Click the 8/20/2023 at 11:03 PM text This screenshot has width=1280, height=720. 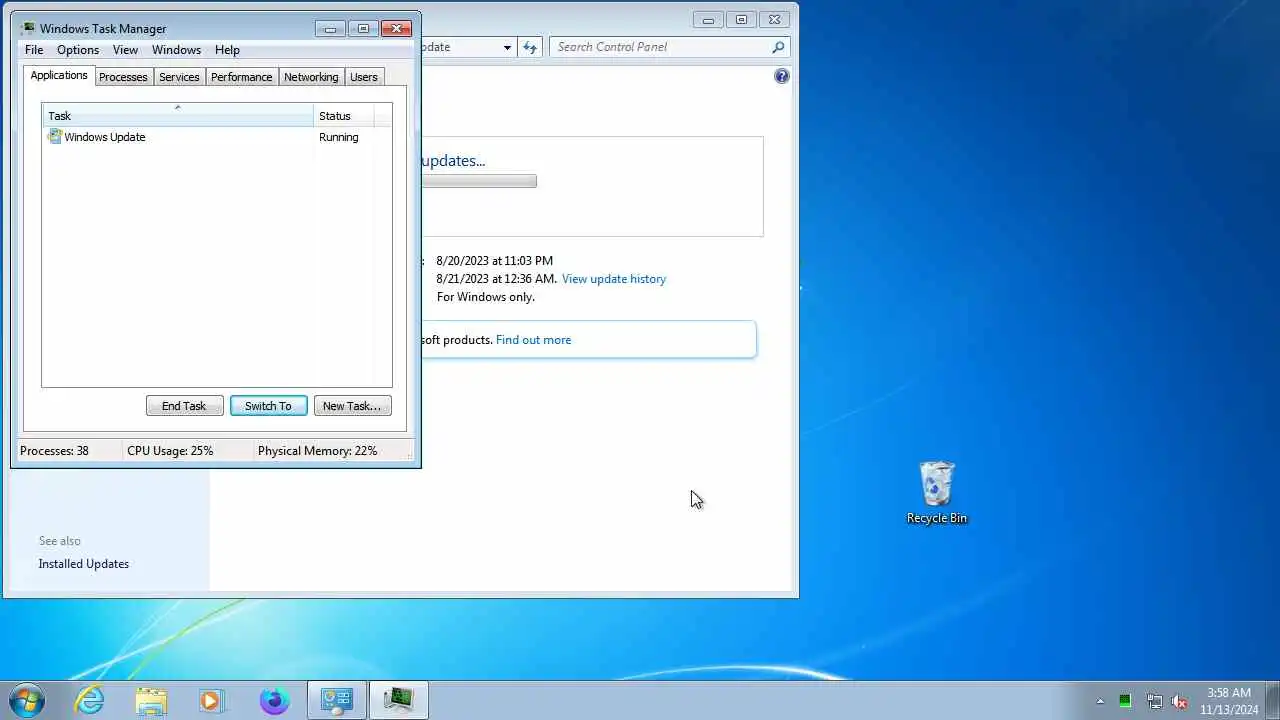tap(494, 261)
